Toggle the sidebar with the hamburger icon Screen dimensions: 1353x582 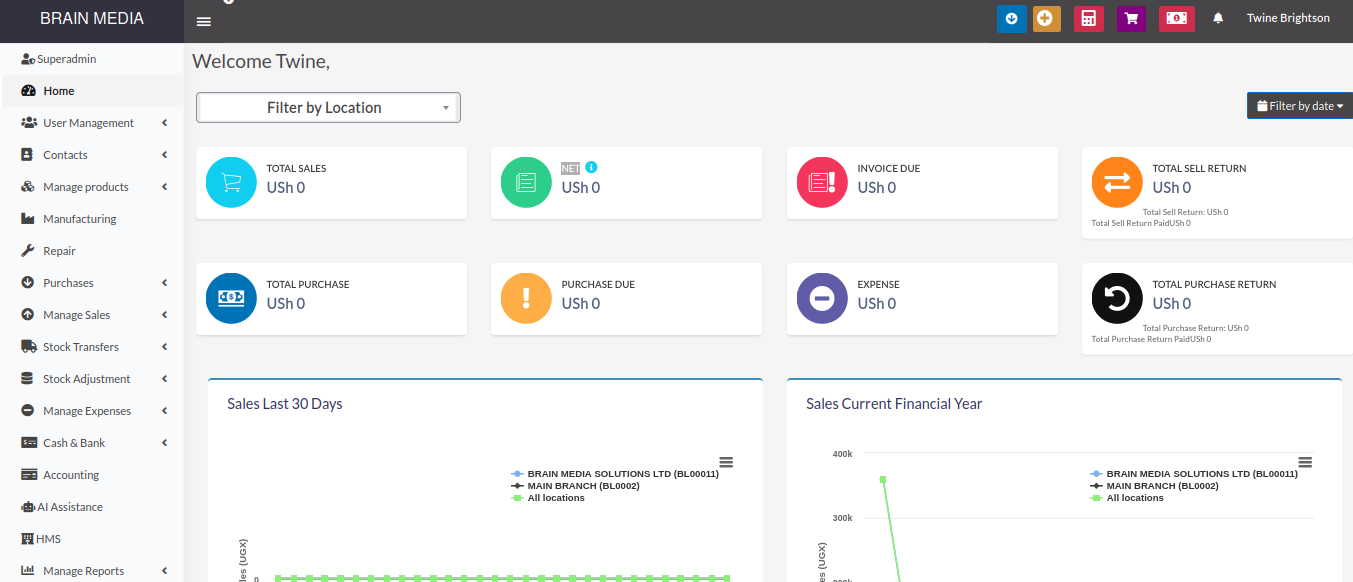pyautogui.click(x=204, y=22)
